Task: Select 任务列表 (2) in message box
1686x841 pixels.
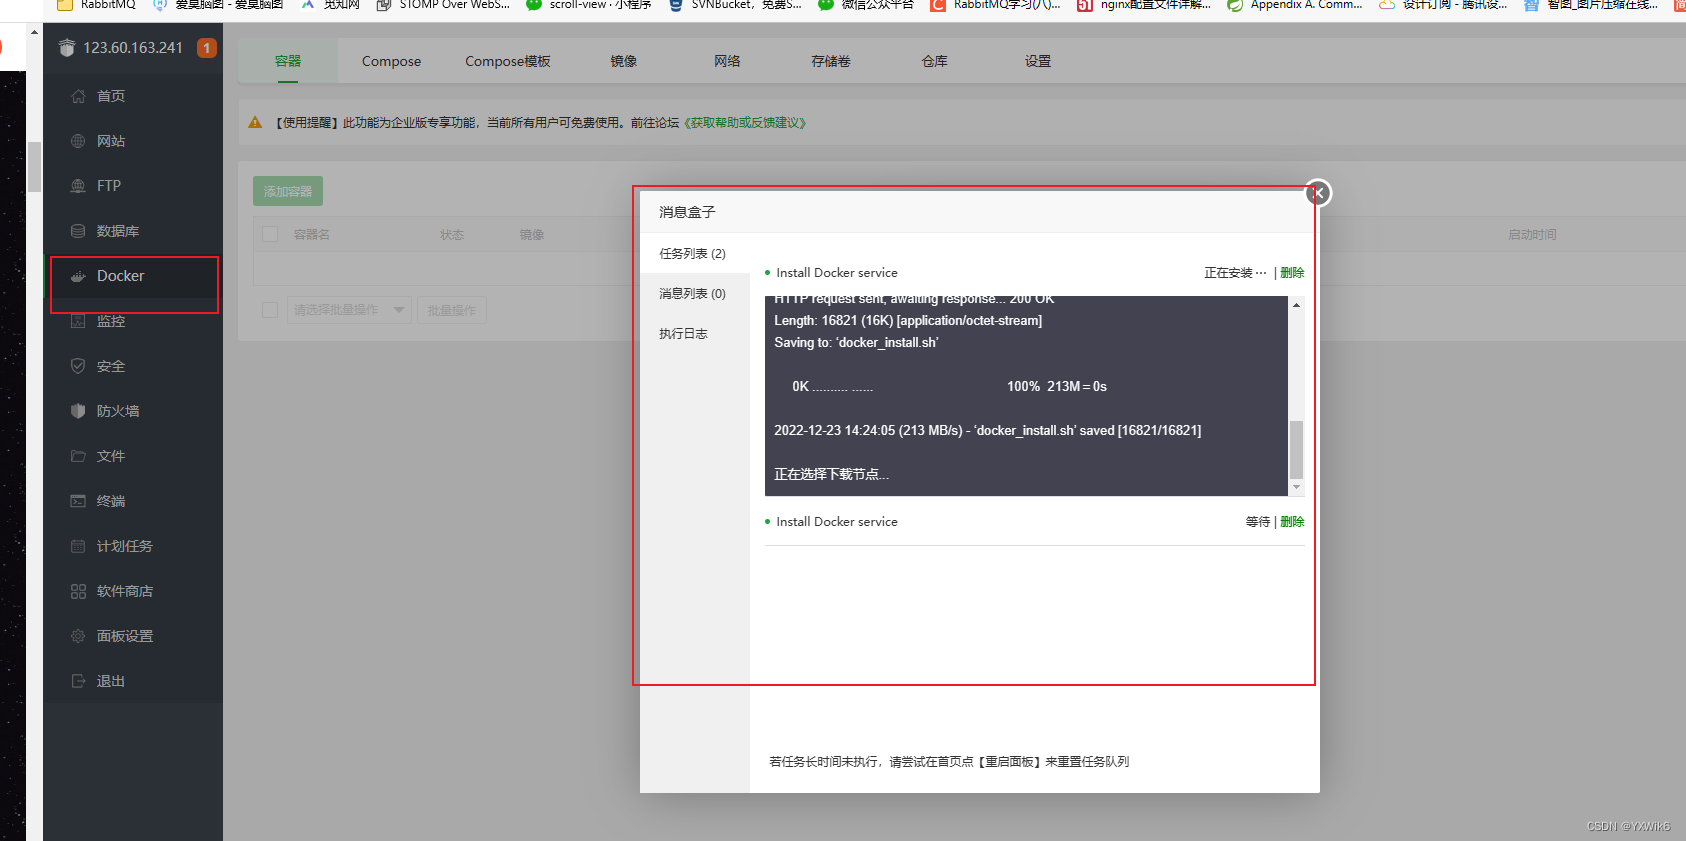Action: point(695,254)
